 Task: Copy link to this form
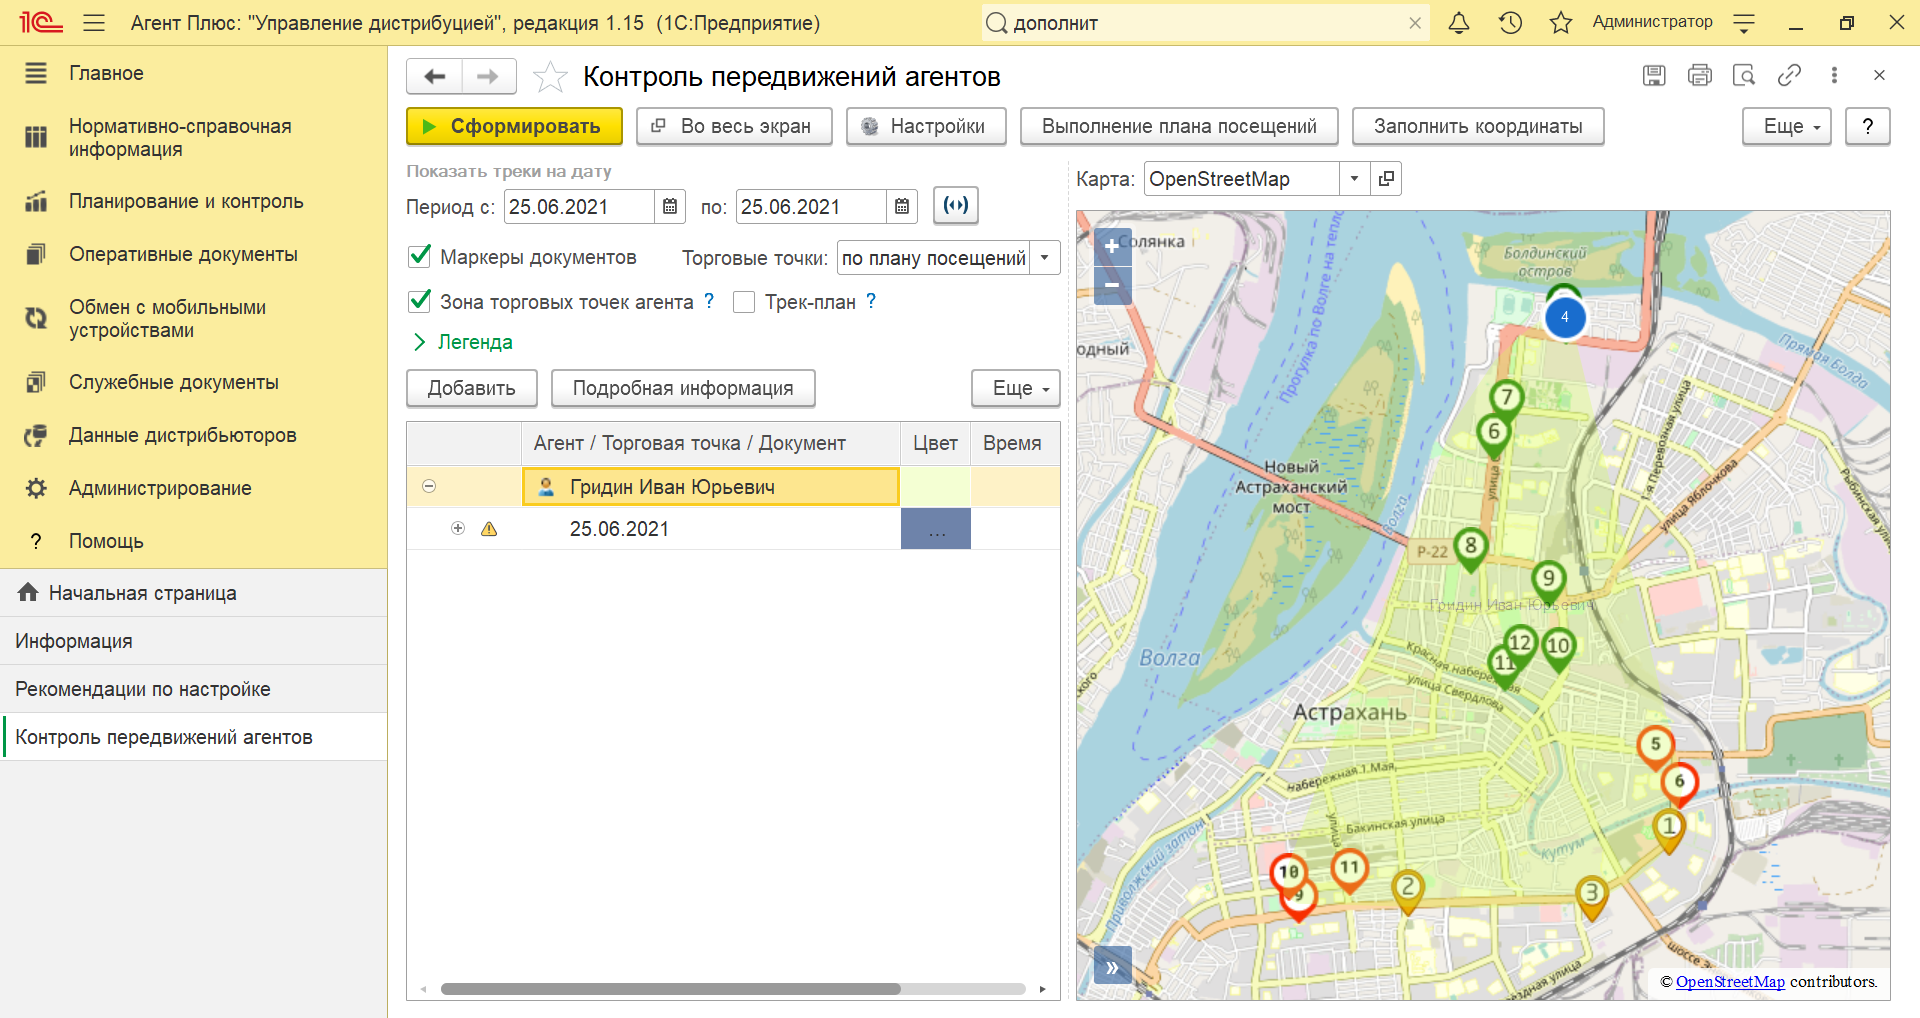pyautogui.click(x=1789, y=75)
